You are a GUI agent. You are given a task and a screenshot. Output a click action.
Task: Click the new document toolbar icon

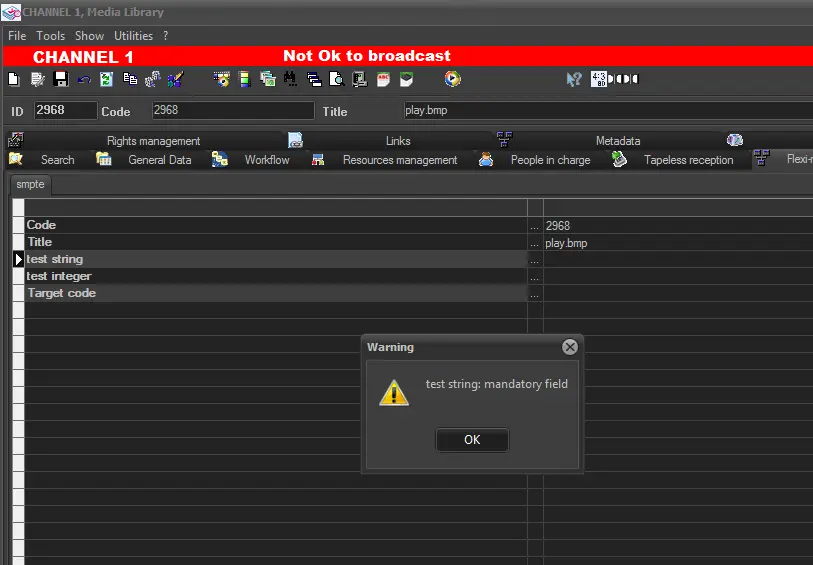(x=14, y=79)
